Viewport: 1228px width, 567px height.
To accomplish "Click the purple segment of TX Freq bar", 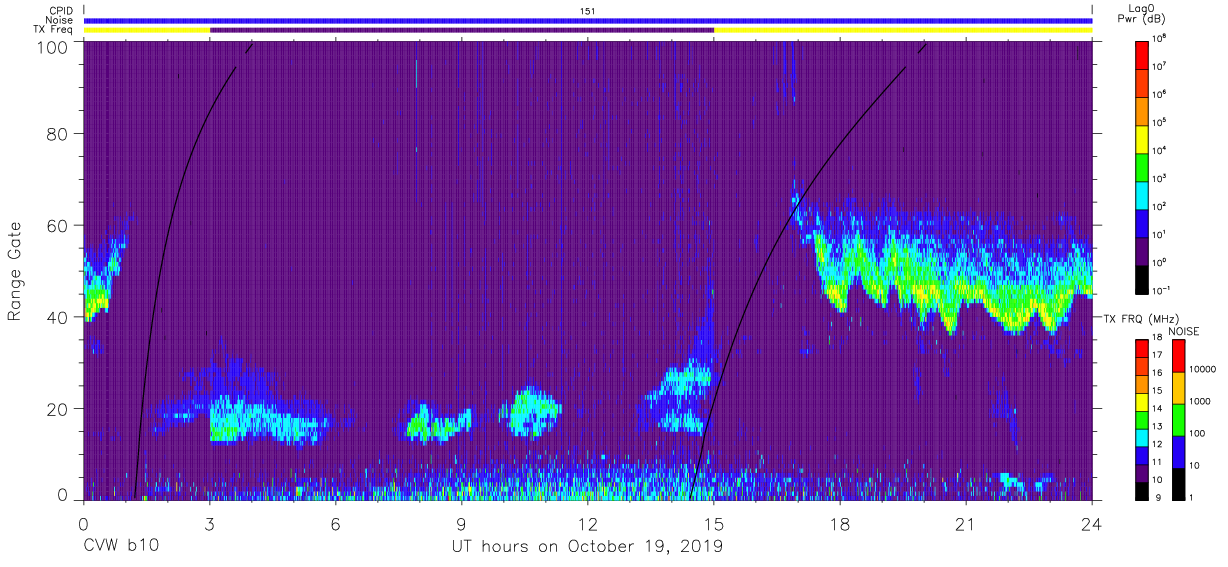I will [x=462, y=29].
